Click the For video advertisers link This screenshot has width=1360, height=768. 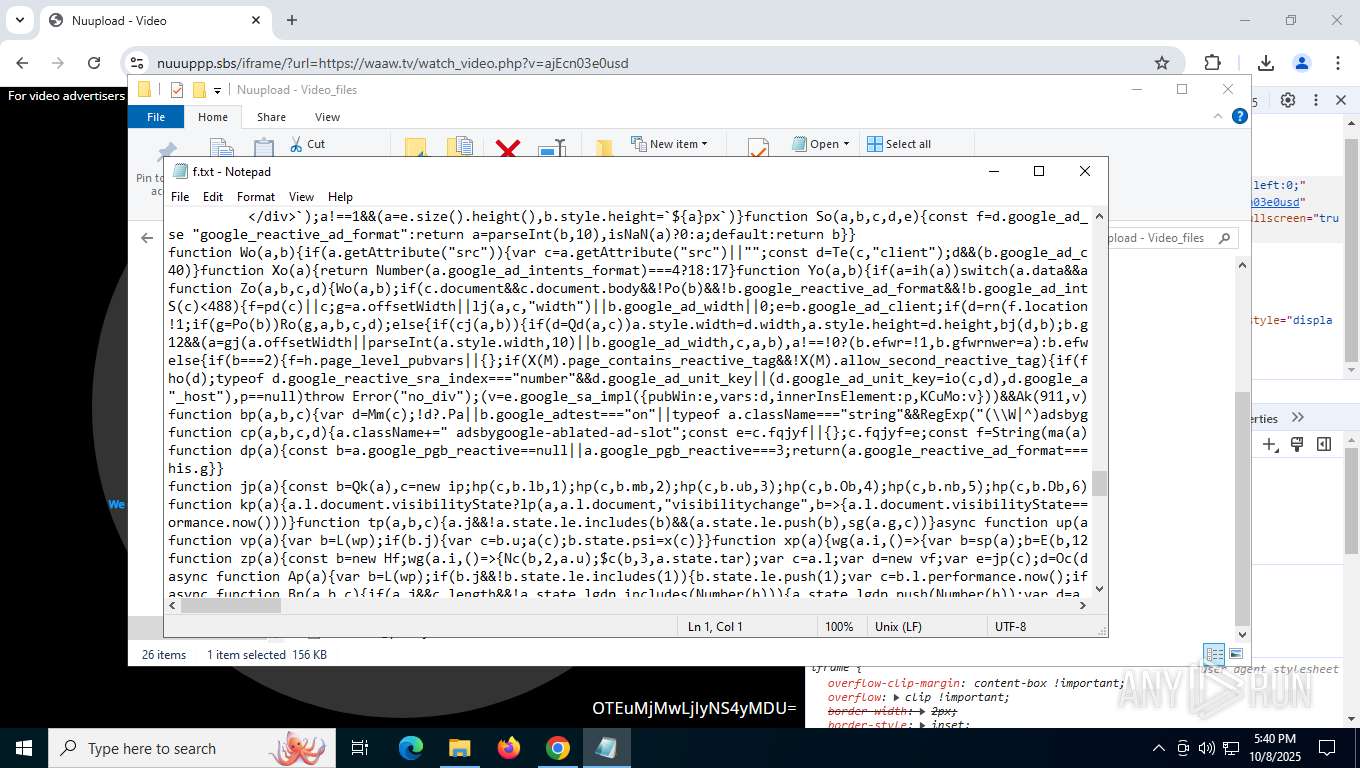click(66, 96)
